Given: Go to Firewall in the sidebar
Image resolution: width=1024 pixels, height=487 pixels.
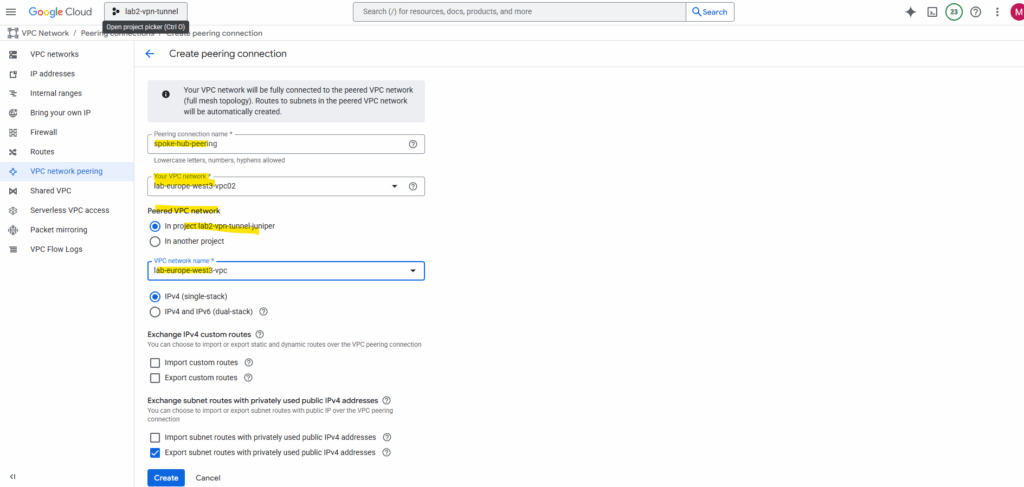Looking at the screenshot, I should pyautogui.click(x=44, y=132).
